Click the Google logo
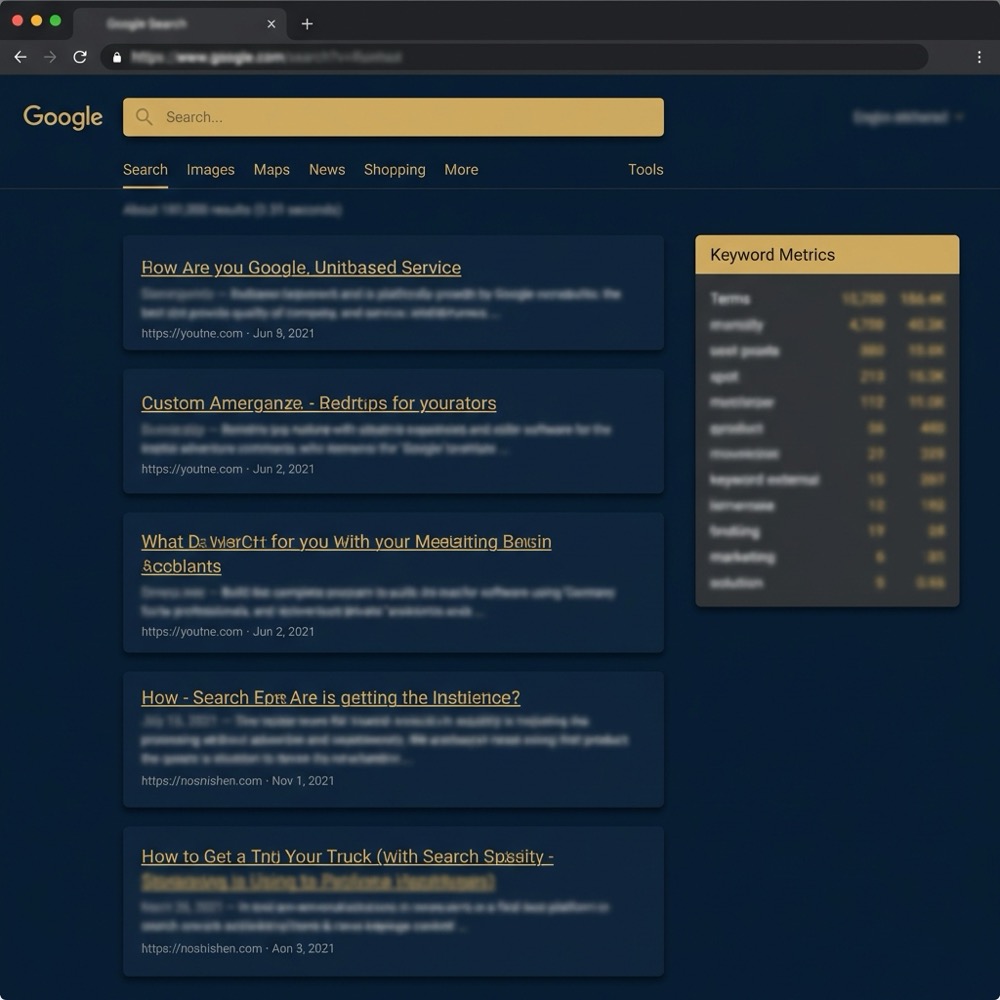 (62, 117)
